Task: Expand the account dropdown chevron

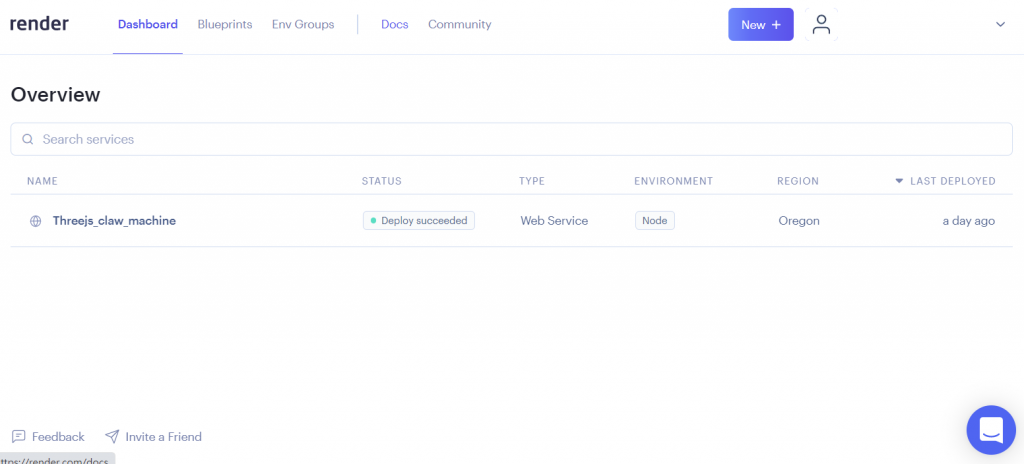Action: coord(1000,24)
